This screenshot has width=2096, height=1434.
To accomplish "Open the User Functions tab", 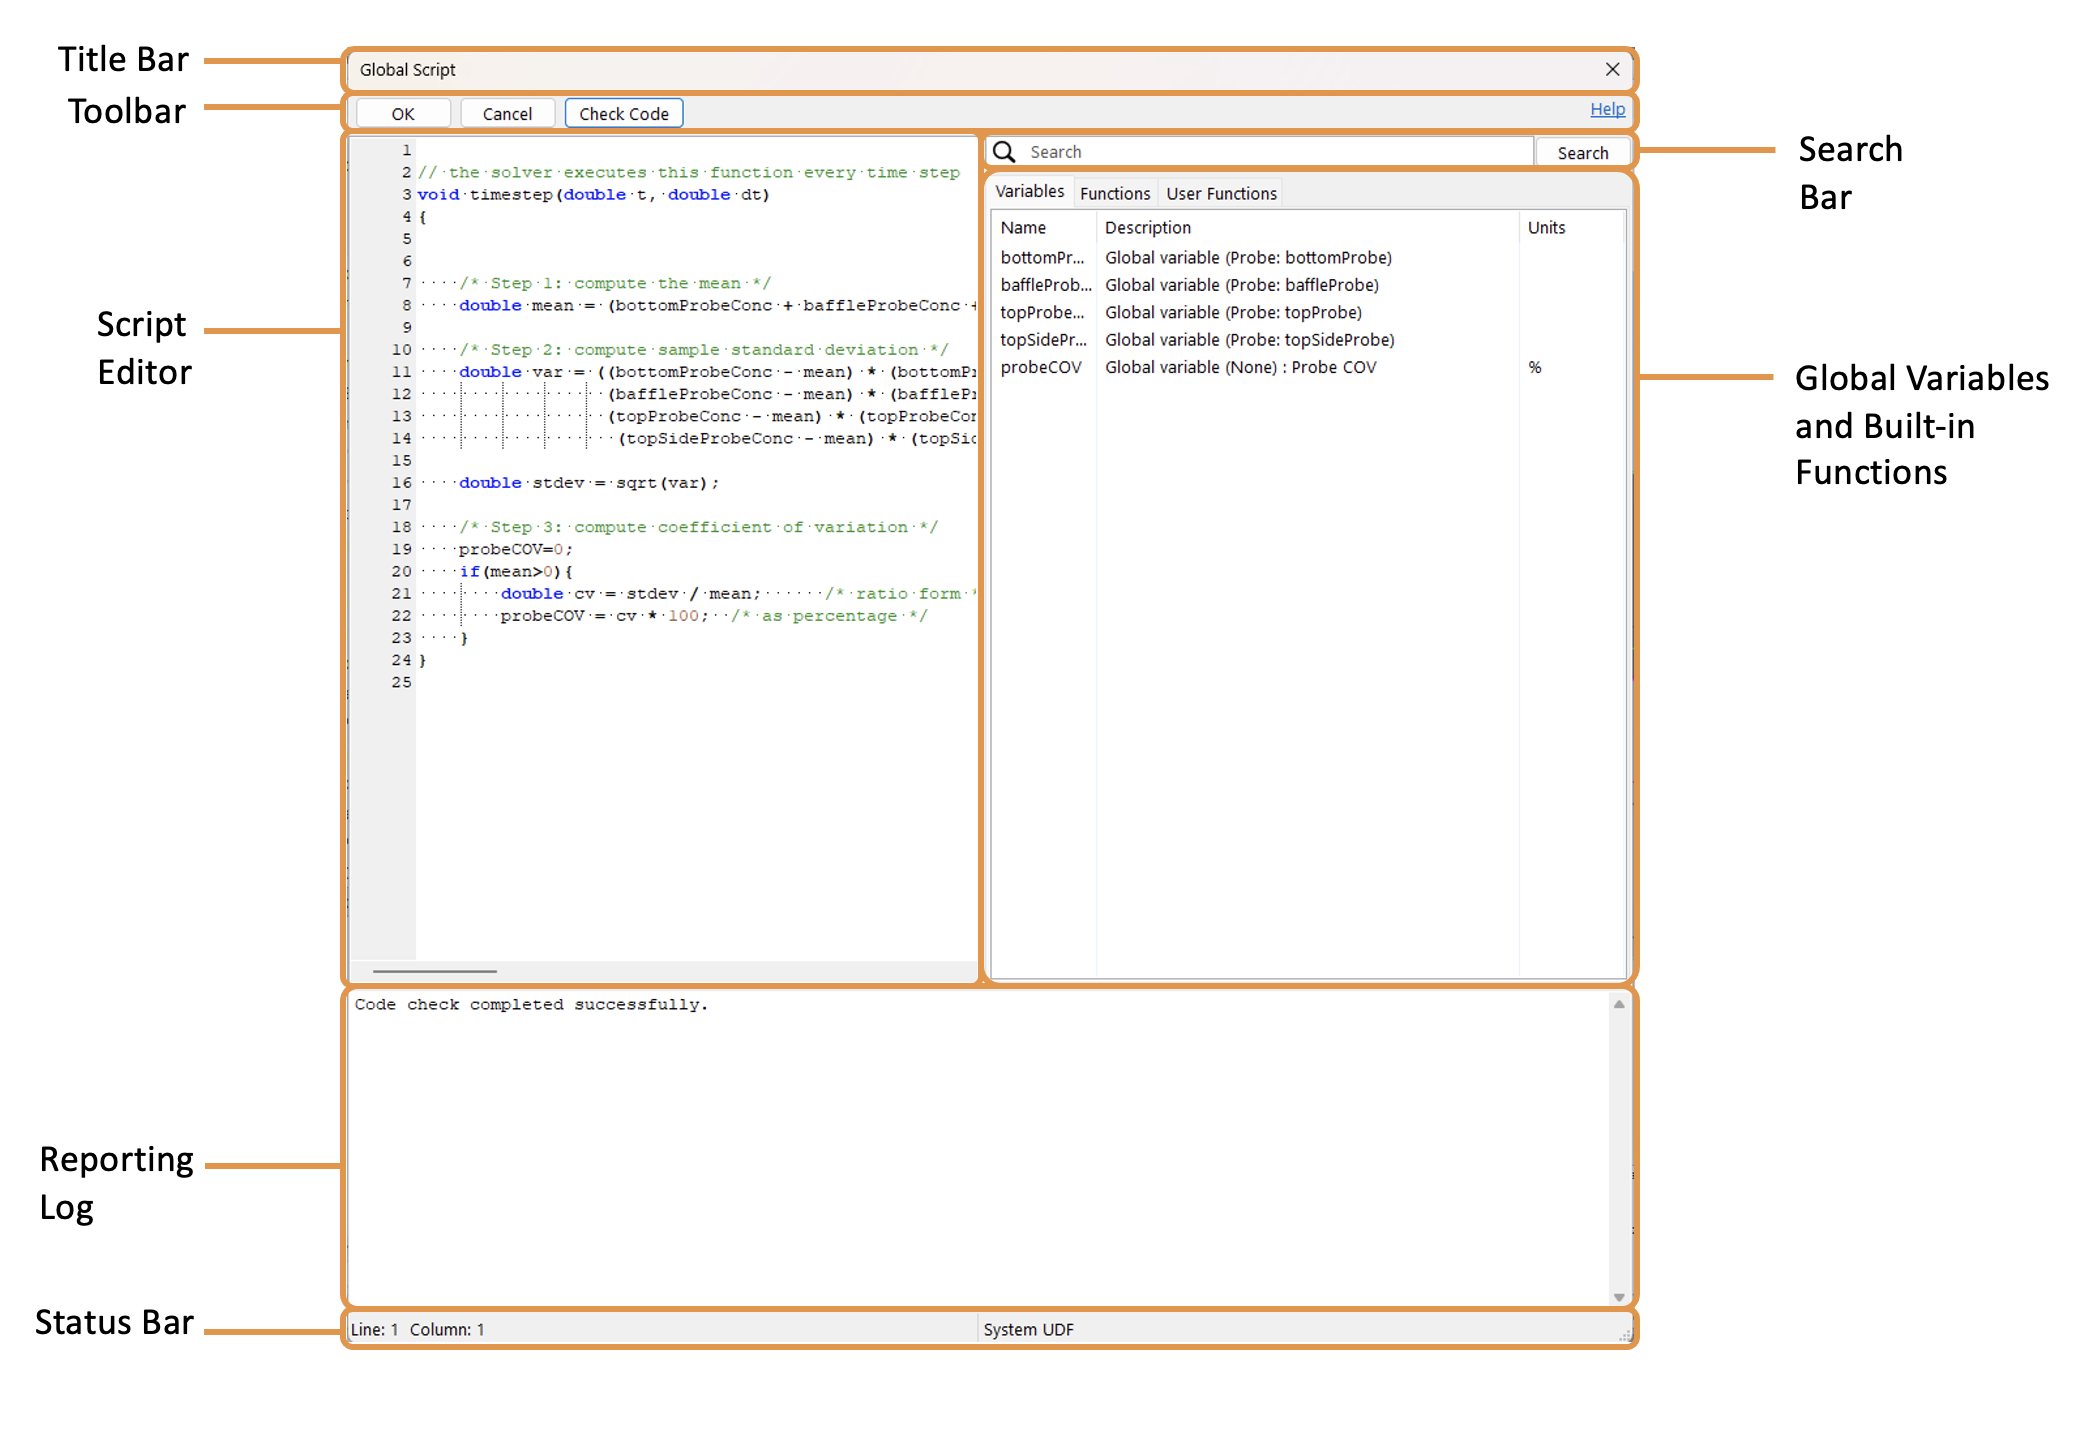I will click(1220, 194).
